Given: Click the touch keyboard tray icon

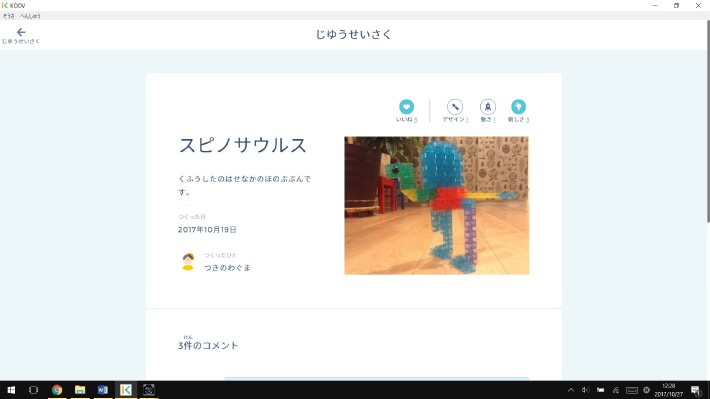Looking at the screenshot, I should [x=632, y=390].
